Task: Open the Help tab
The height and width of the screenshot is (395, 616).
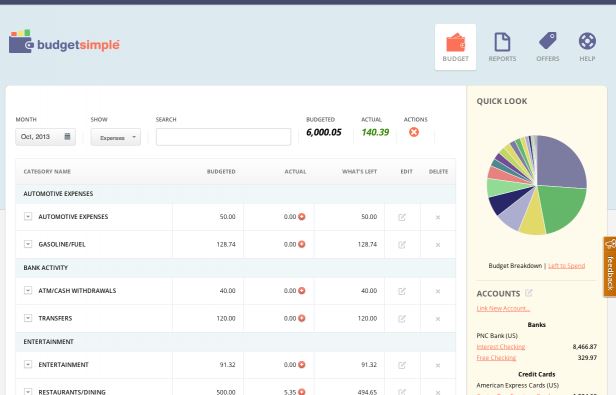Action: [x=587, y=47]
